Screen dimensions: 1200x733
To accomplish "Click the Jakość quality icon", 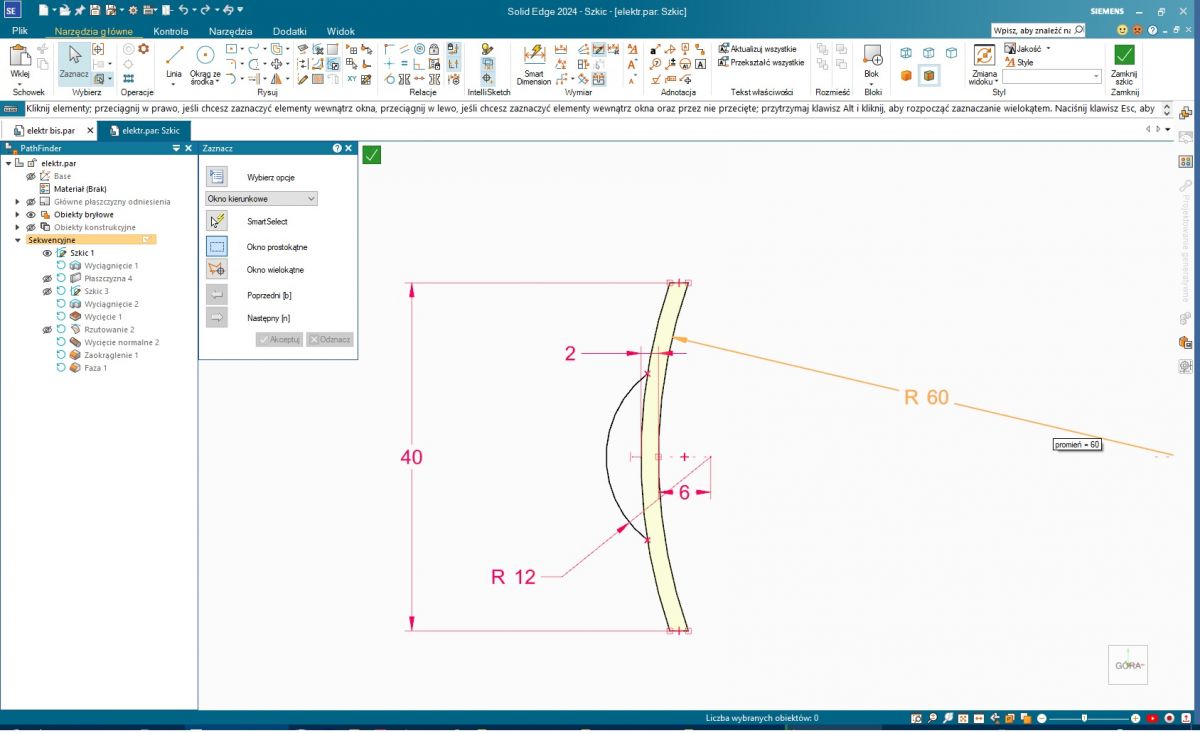I will pyautogui.click(x=1009, y=49).
